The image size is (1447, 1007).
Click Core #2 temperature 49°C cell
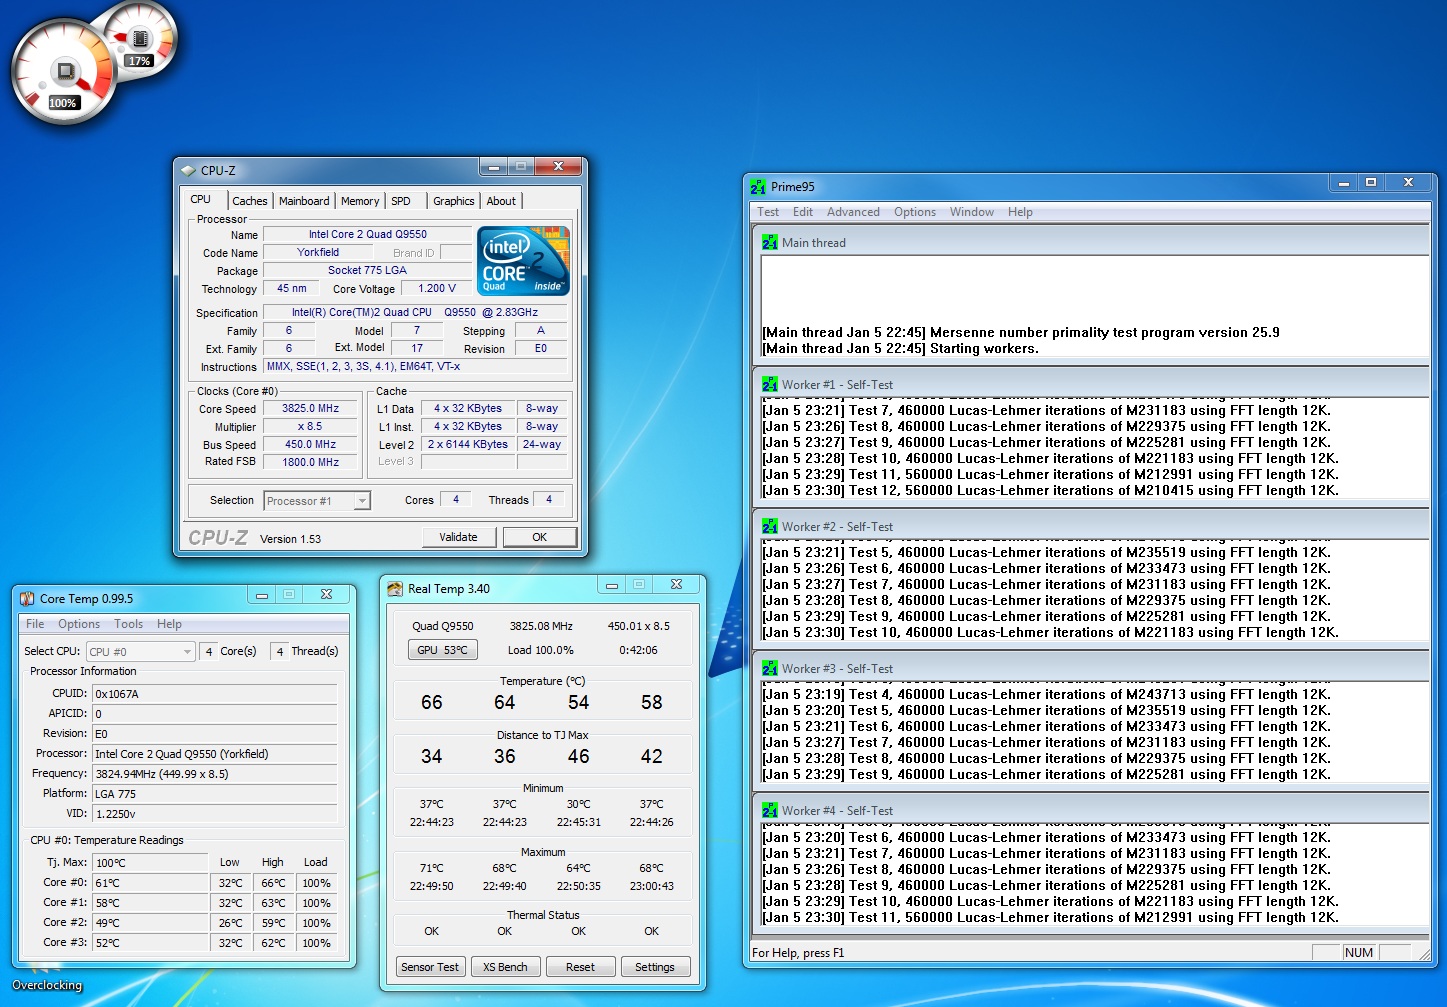[150, 923]
